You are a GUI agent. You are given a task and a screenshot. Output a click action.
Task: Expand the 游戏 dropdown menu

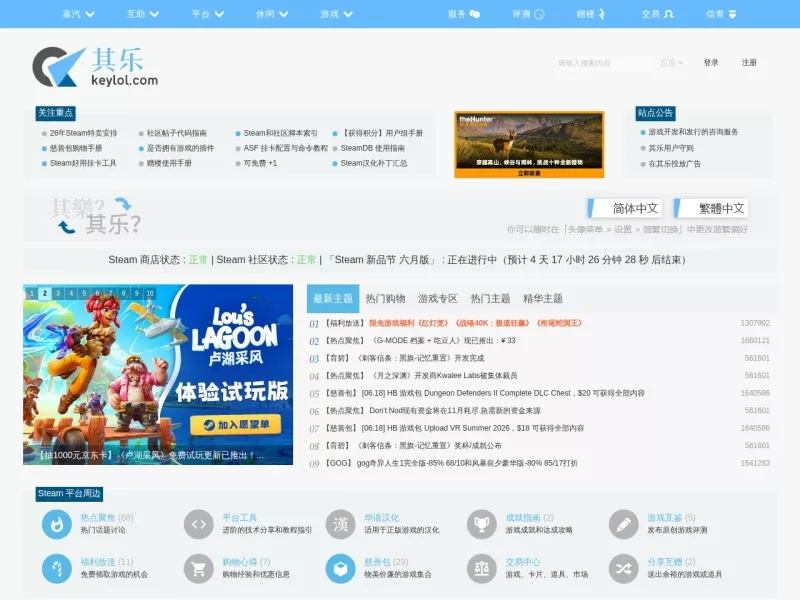[337, 14]
